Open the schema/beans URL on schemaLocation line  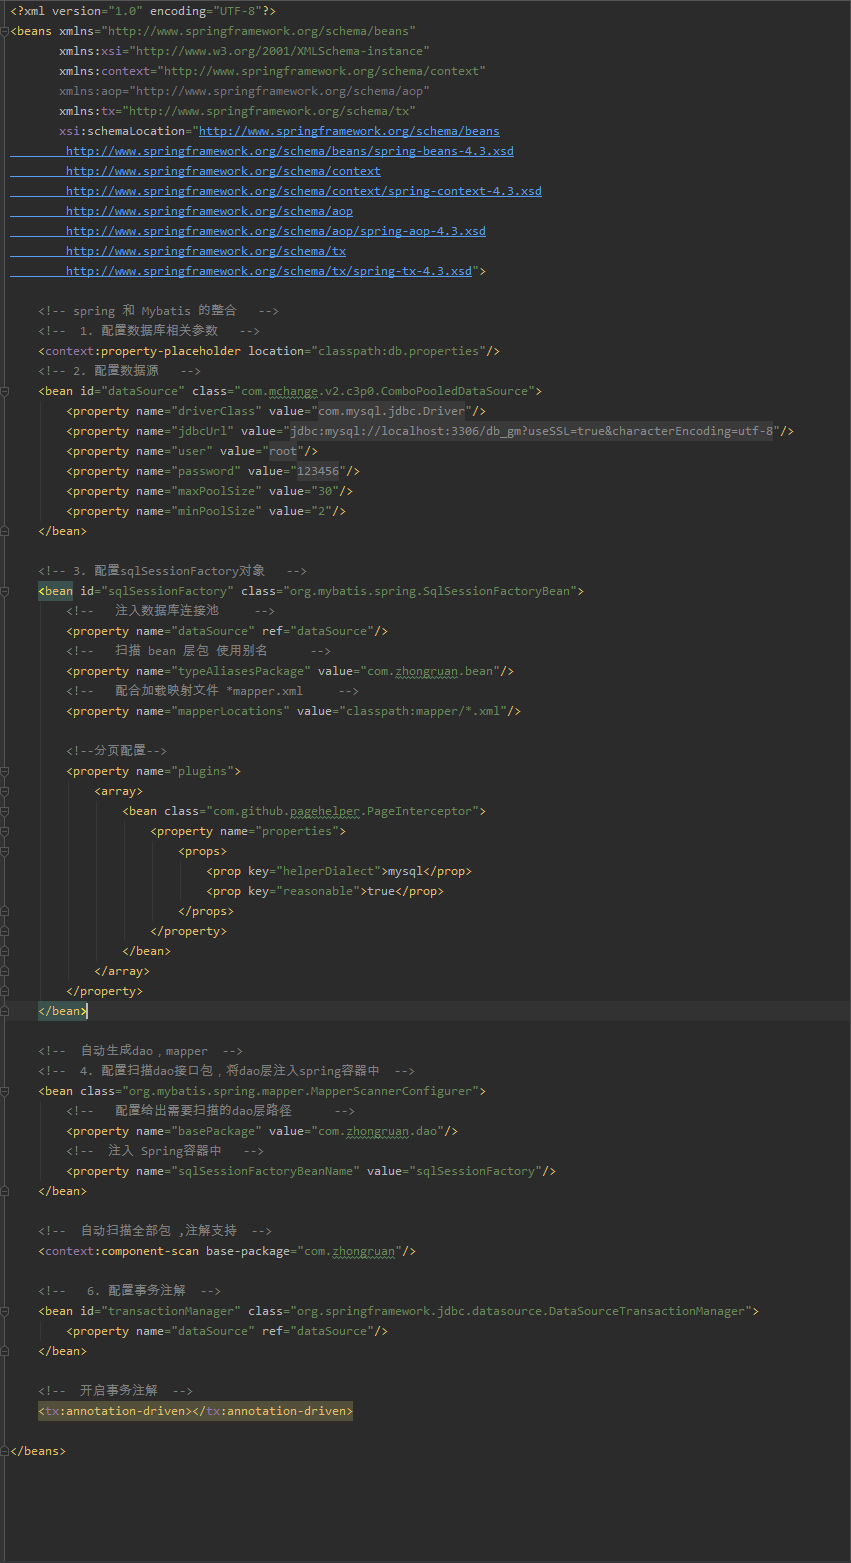coord(349,131)
